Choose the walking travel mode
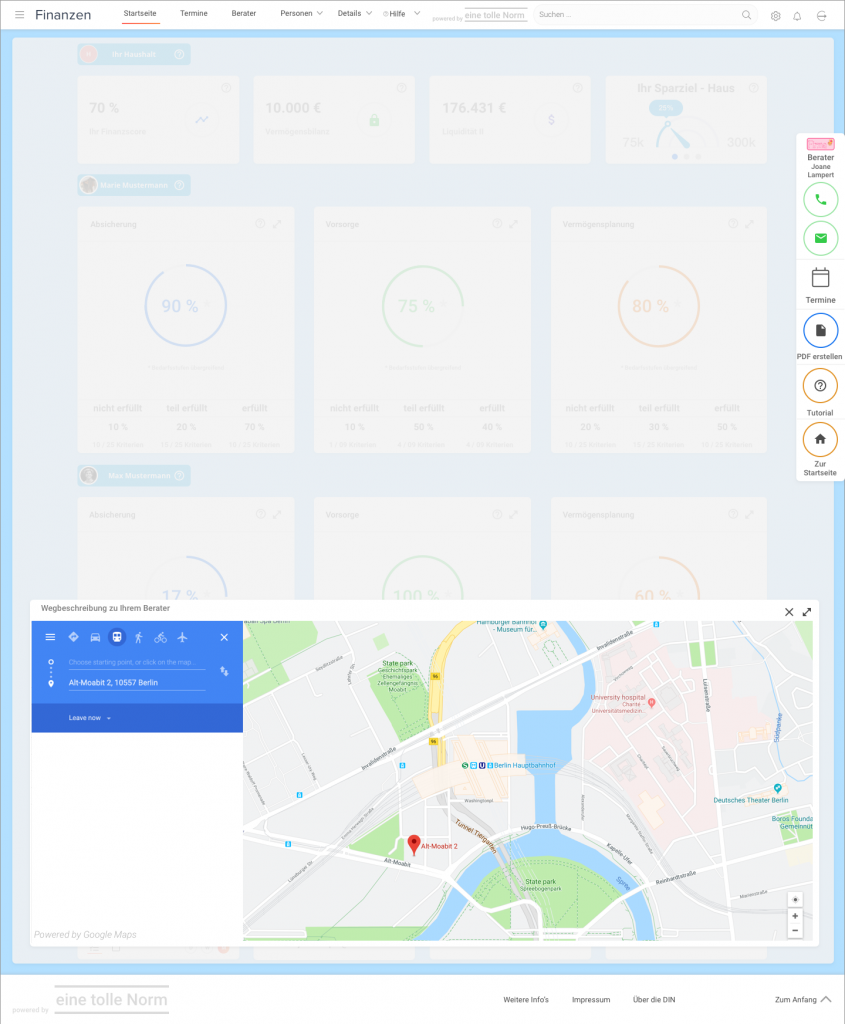Image resolution: width=845 pixels, height=1024 pixels. tap(139, 637)
